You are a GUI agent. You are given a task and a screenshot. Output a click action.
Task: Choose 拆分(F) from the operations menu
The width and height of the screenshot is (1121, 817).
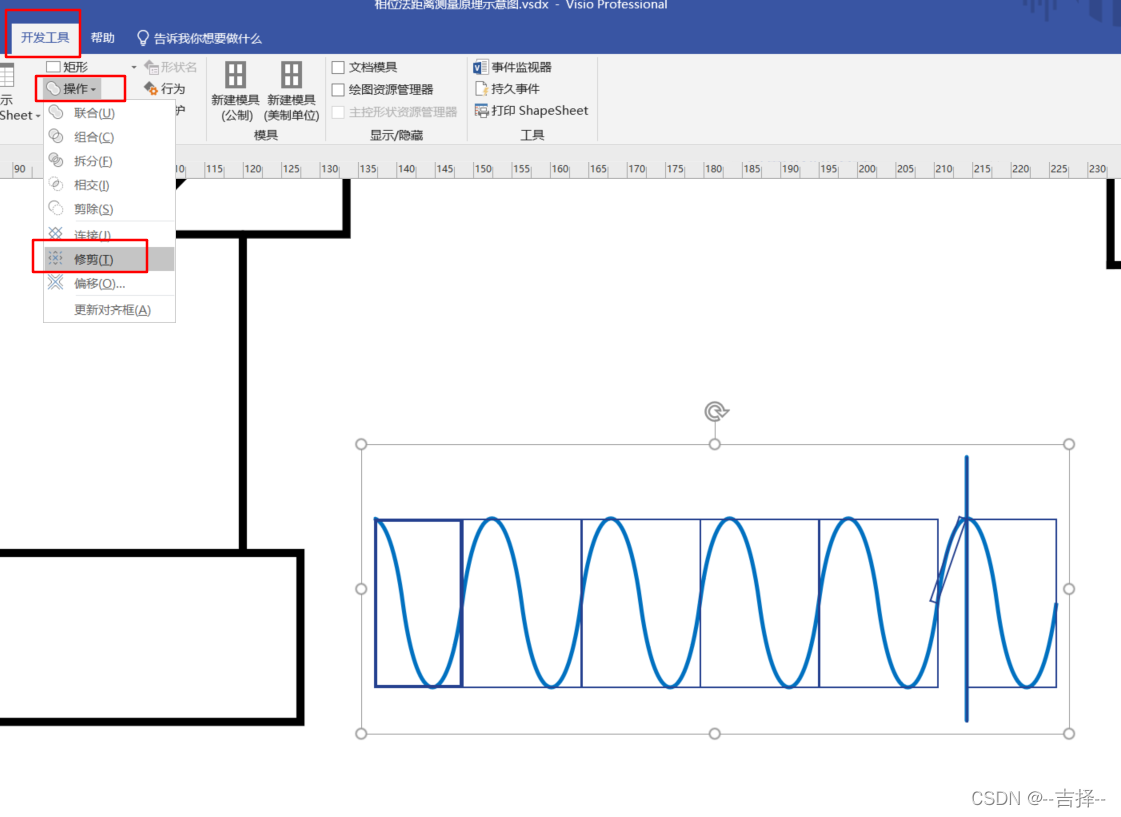(x=109, y=162)
